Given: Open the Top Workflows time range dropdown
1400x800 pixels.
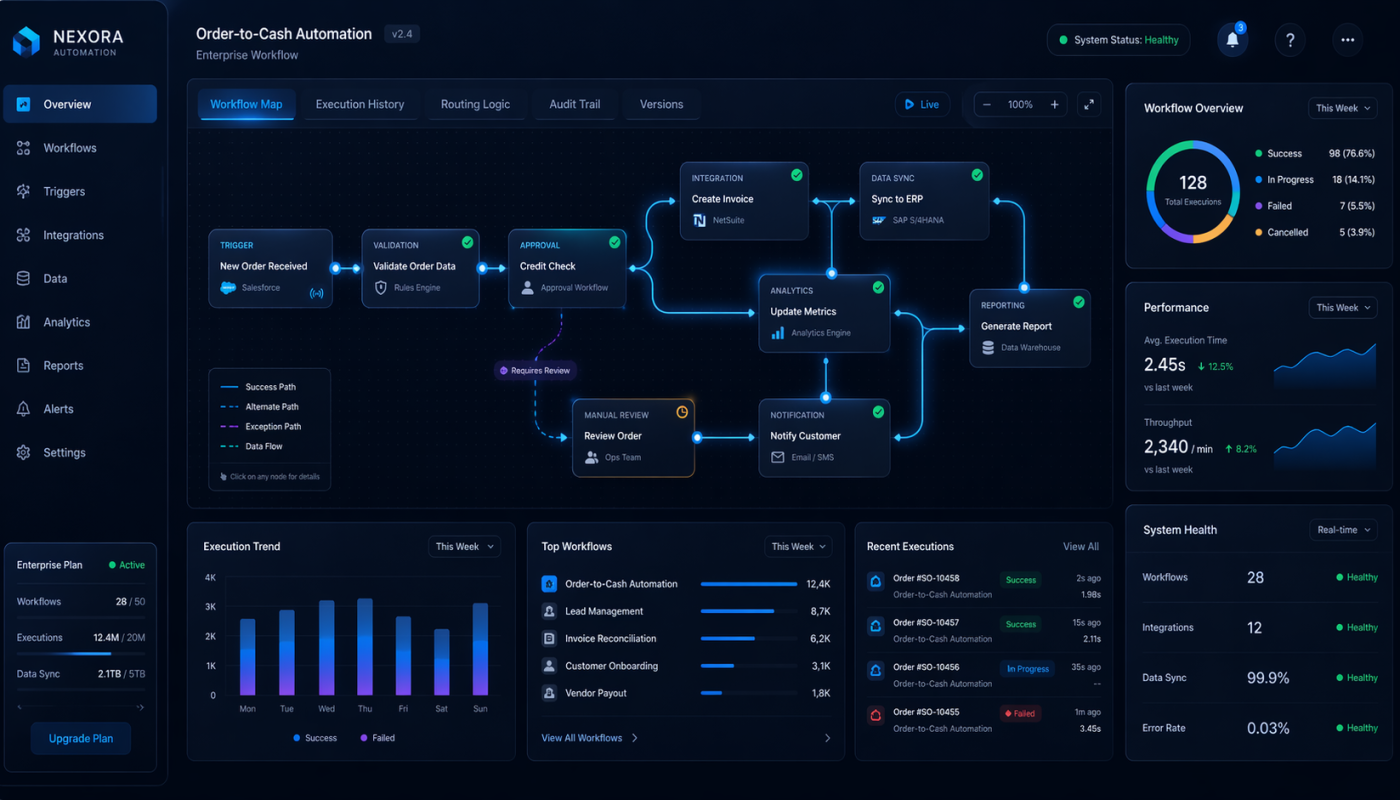Looking at the screenshot, I should (x=797, y=546).
